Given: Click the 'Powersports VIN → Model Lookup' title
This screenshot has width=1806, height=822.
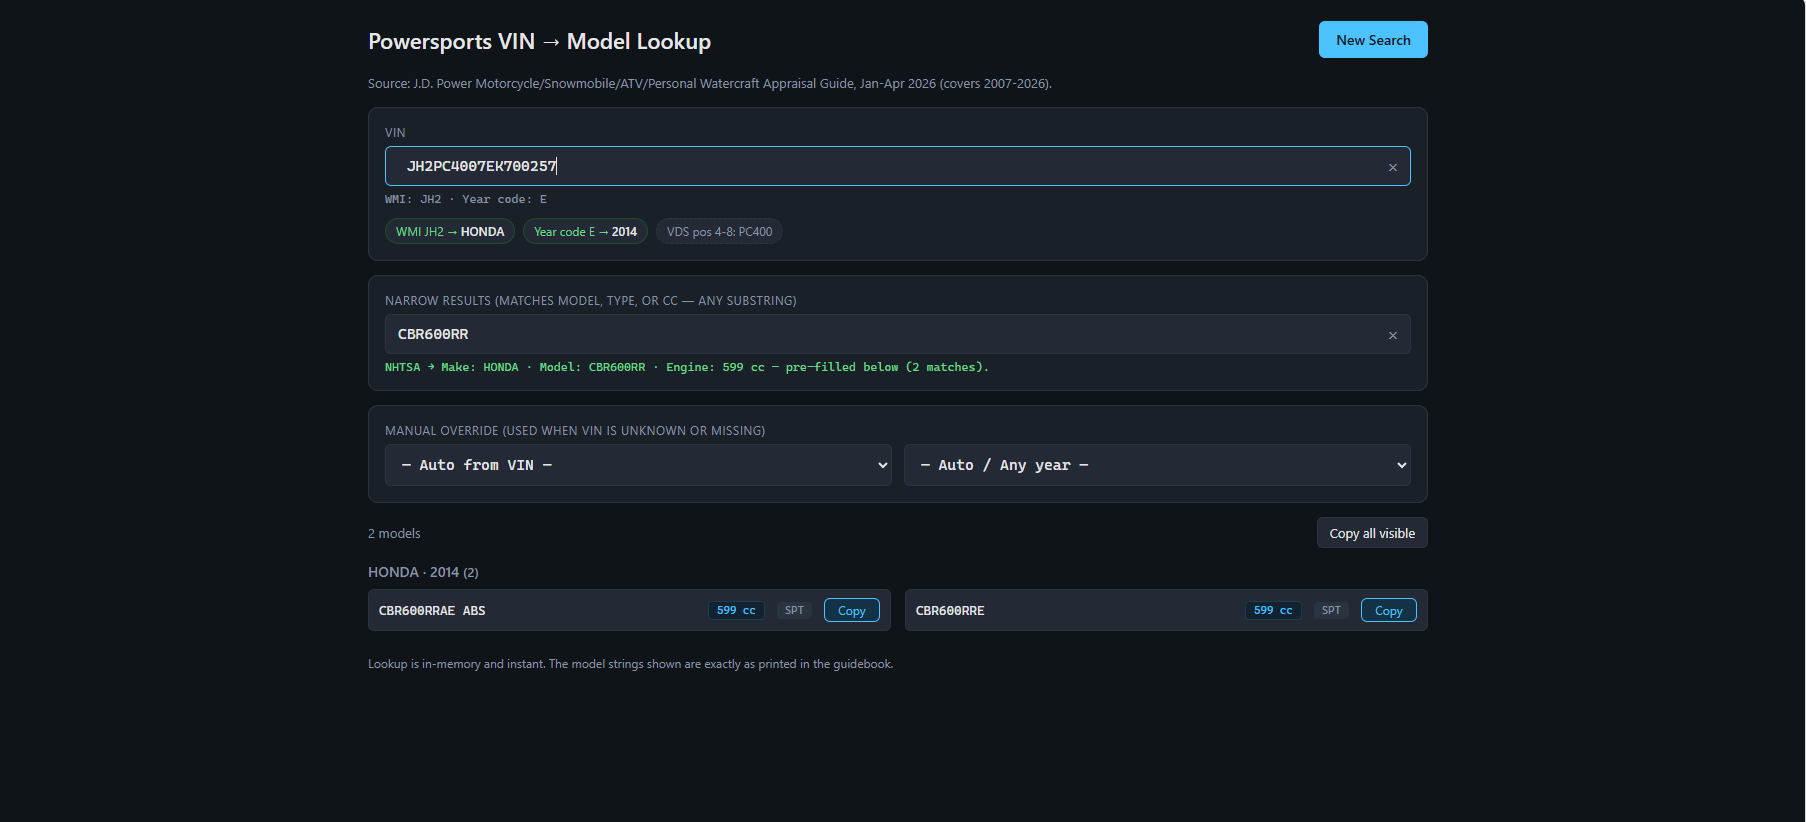Looking at the screenshot, I should 539,41.
